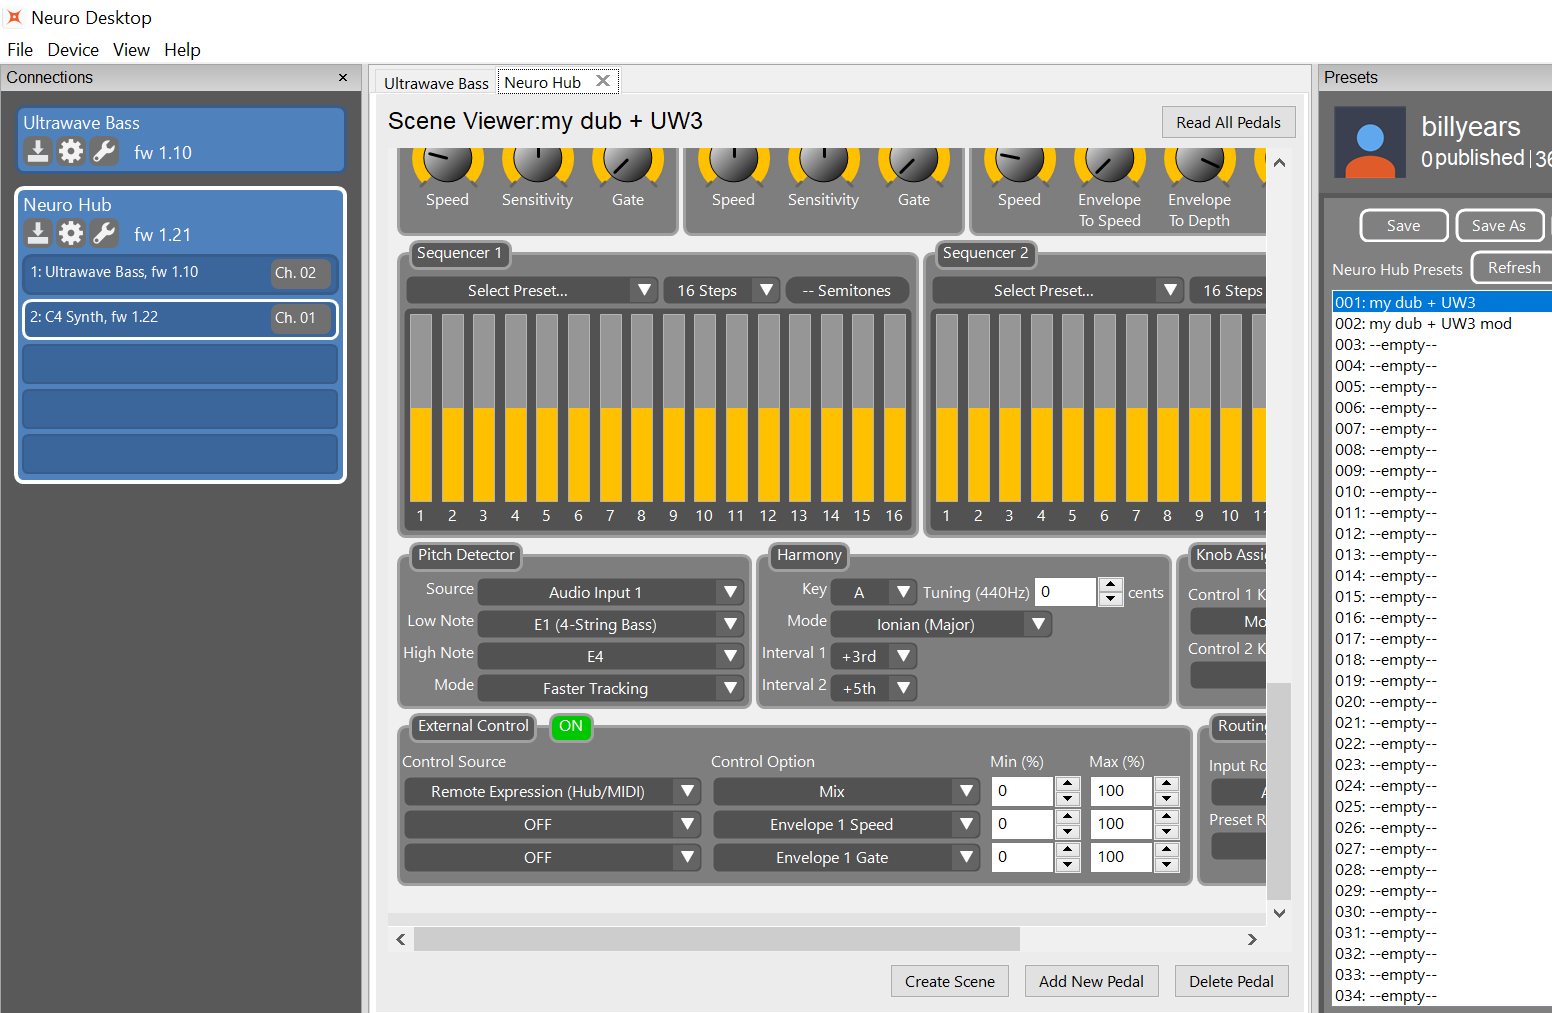Open Ultrawave Bass gear settings icon
Screen dimensions: 1552x1013
[71, 151]
